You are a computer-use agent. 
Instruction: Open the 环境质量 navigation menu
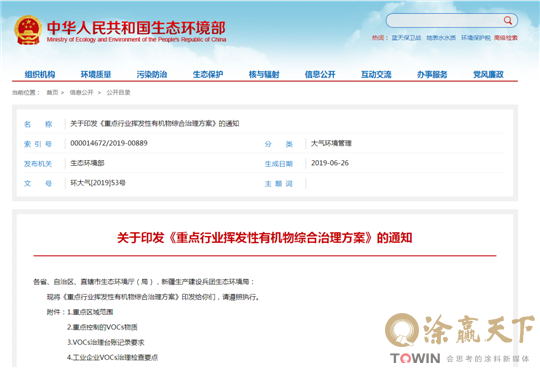pos(96,74)
